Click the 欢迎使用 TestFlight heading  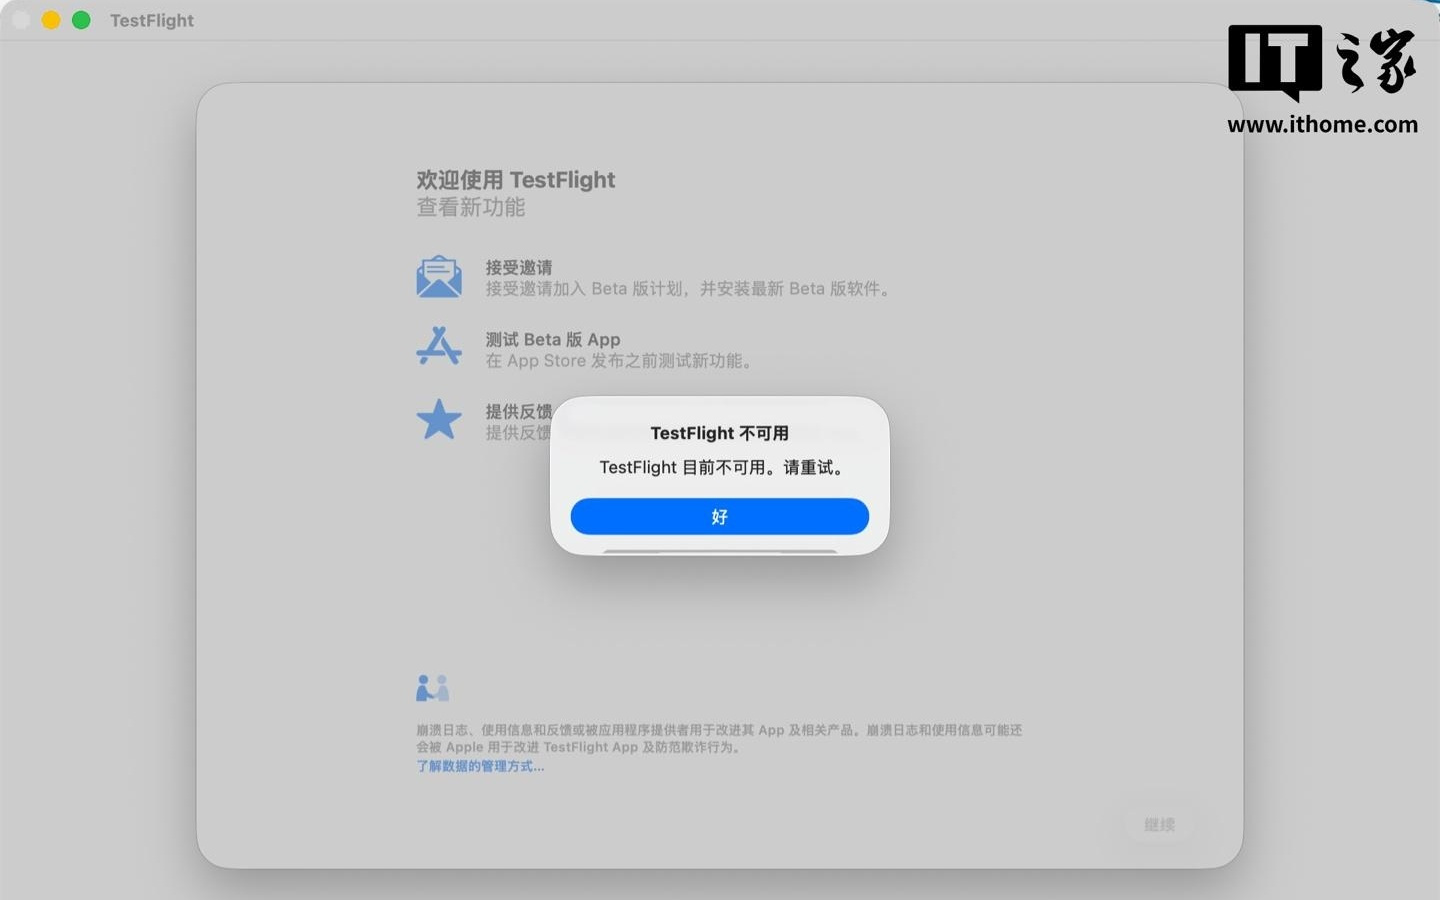(515, 180)
